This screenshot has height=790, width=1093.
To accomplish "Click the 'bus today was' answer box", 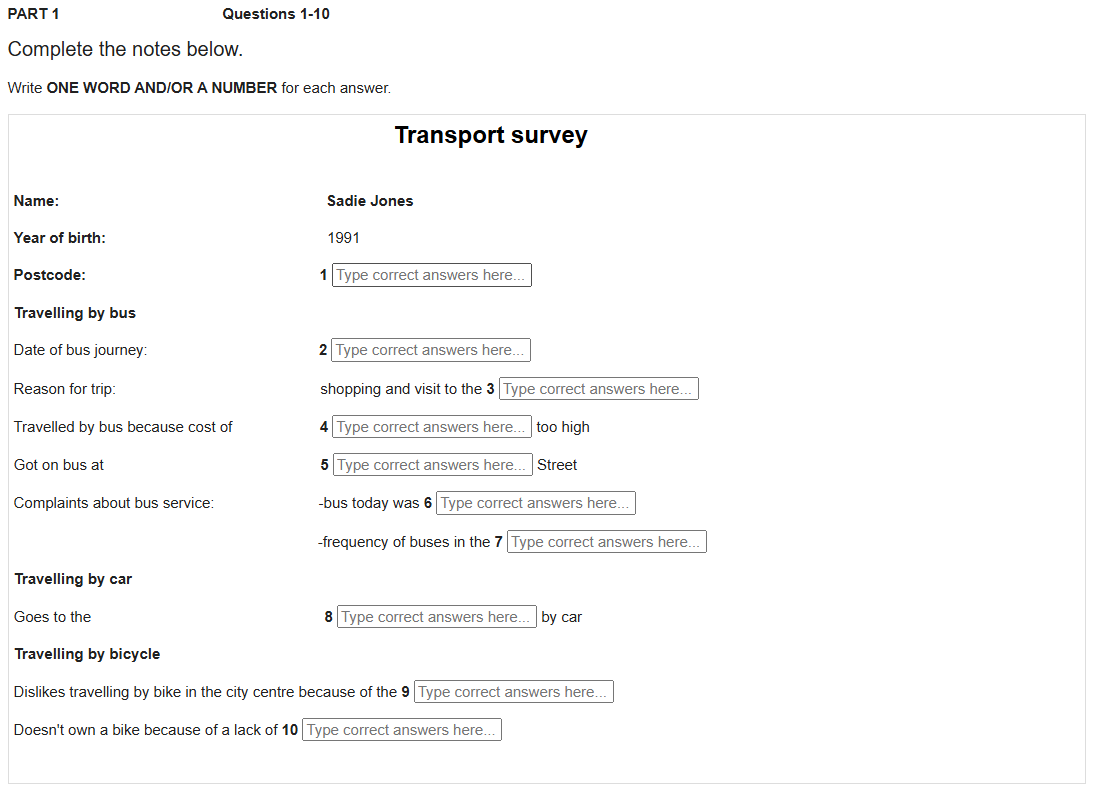I will coord(535,503).
